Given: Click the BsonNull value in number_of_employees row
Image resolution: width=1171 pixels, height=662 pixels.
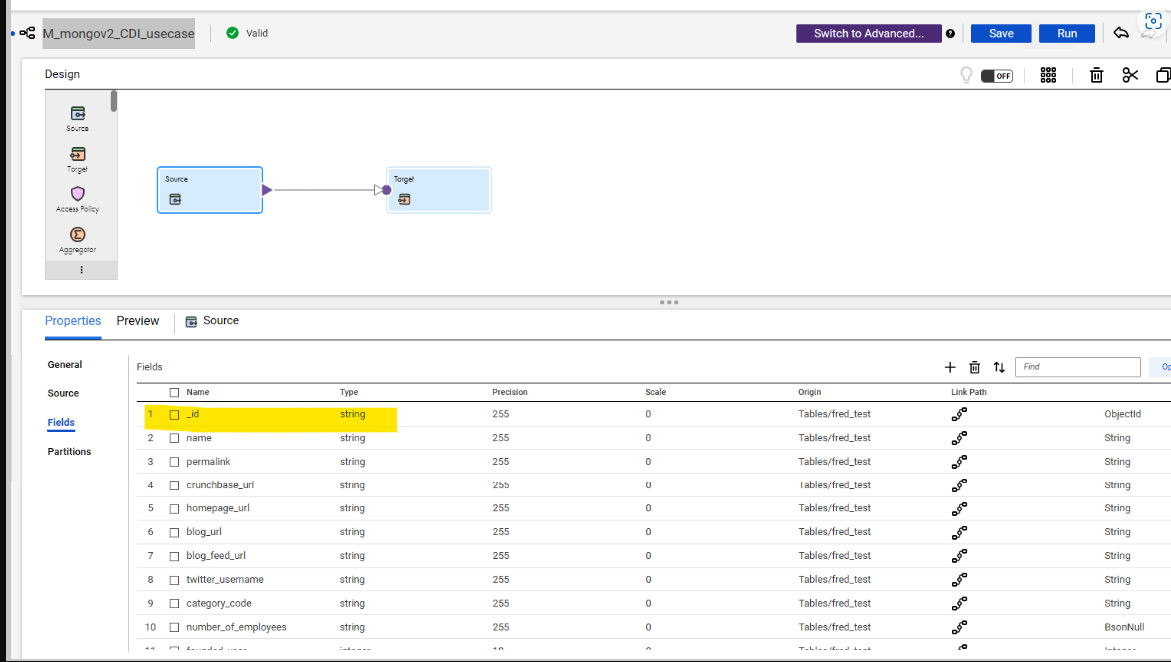Looking at the screenshot, I should [x=1124, y=627].
